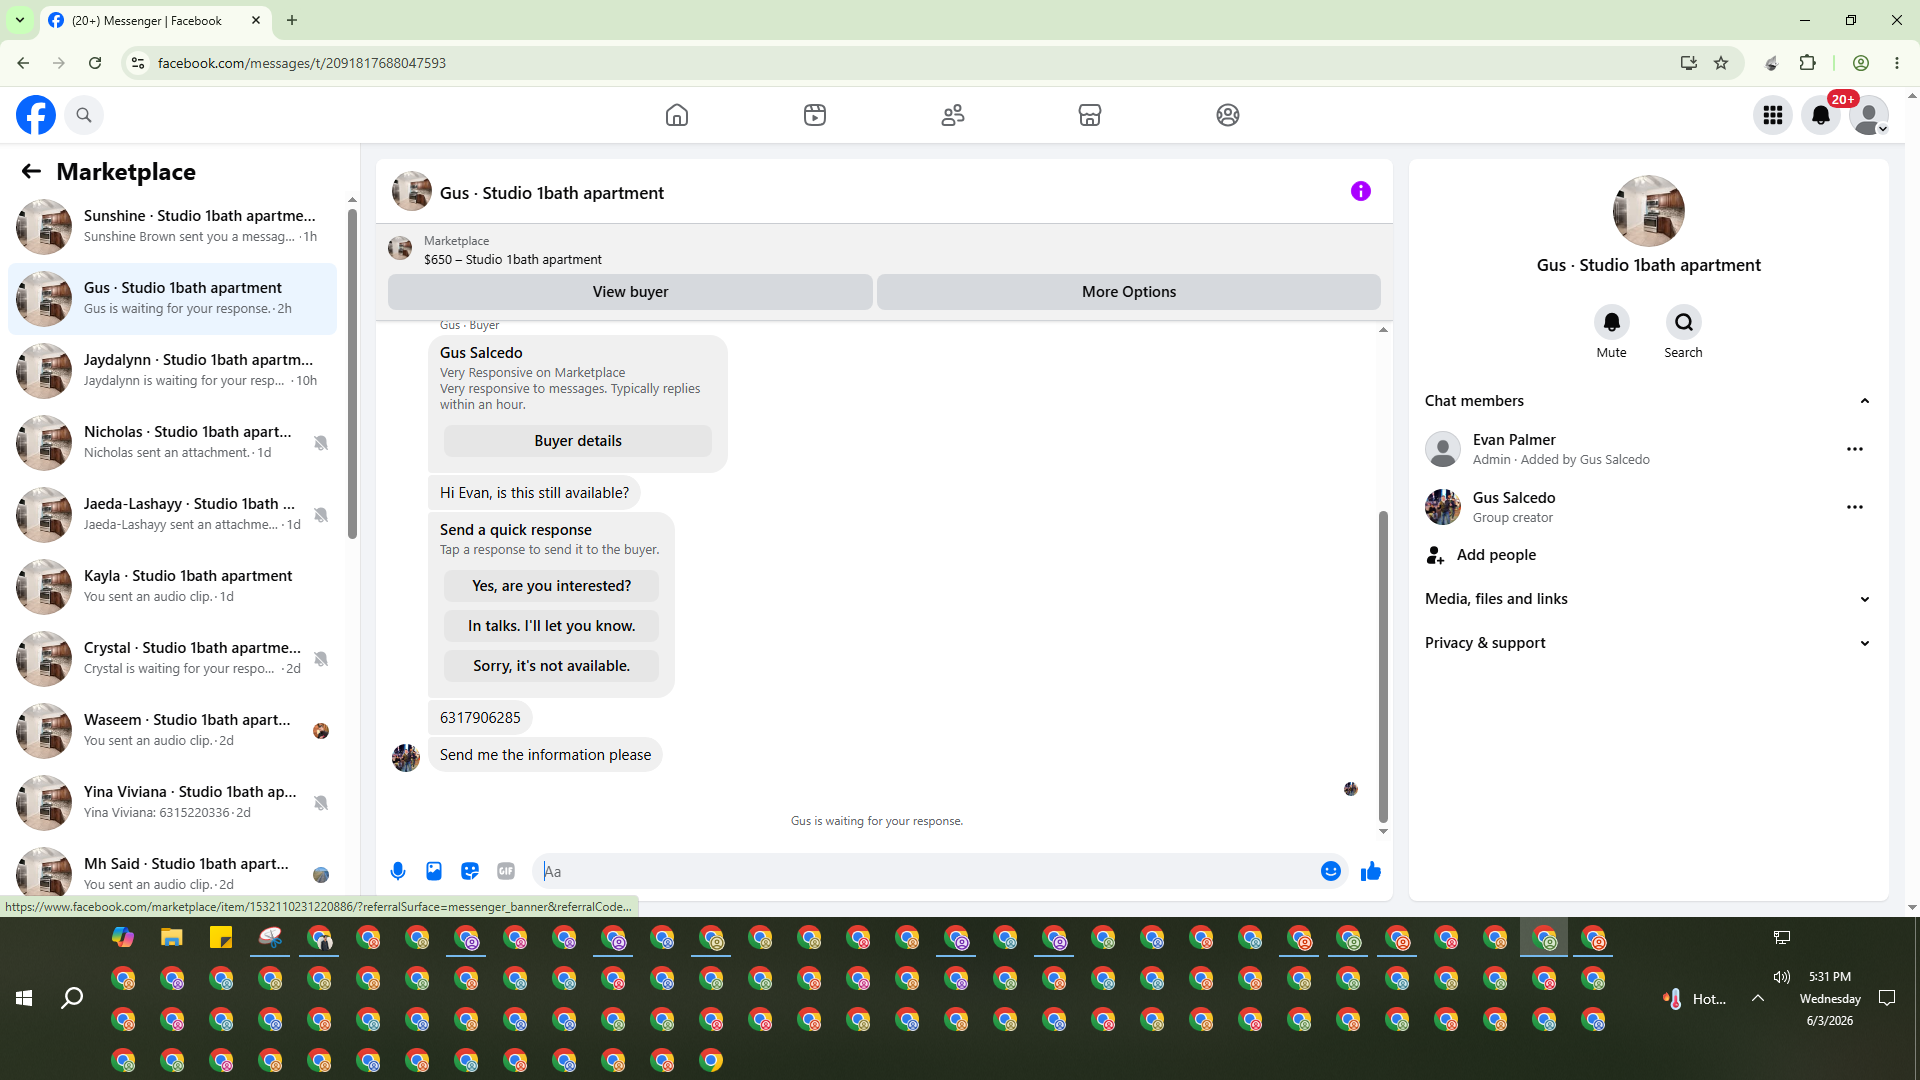The height and width of the screenshot is (1080, 1920).
Task: Send quick reply 'Yes, are you interested?'
Action: click(x=552, y=586)
